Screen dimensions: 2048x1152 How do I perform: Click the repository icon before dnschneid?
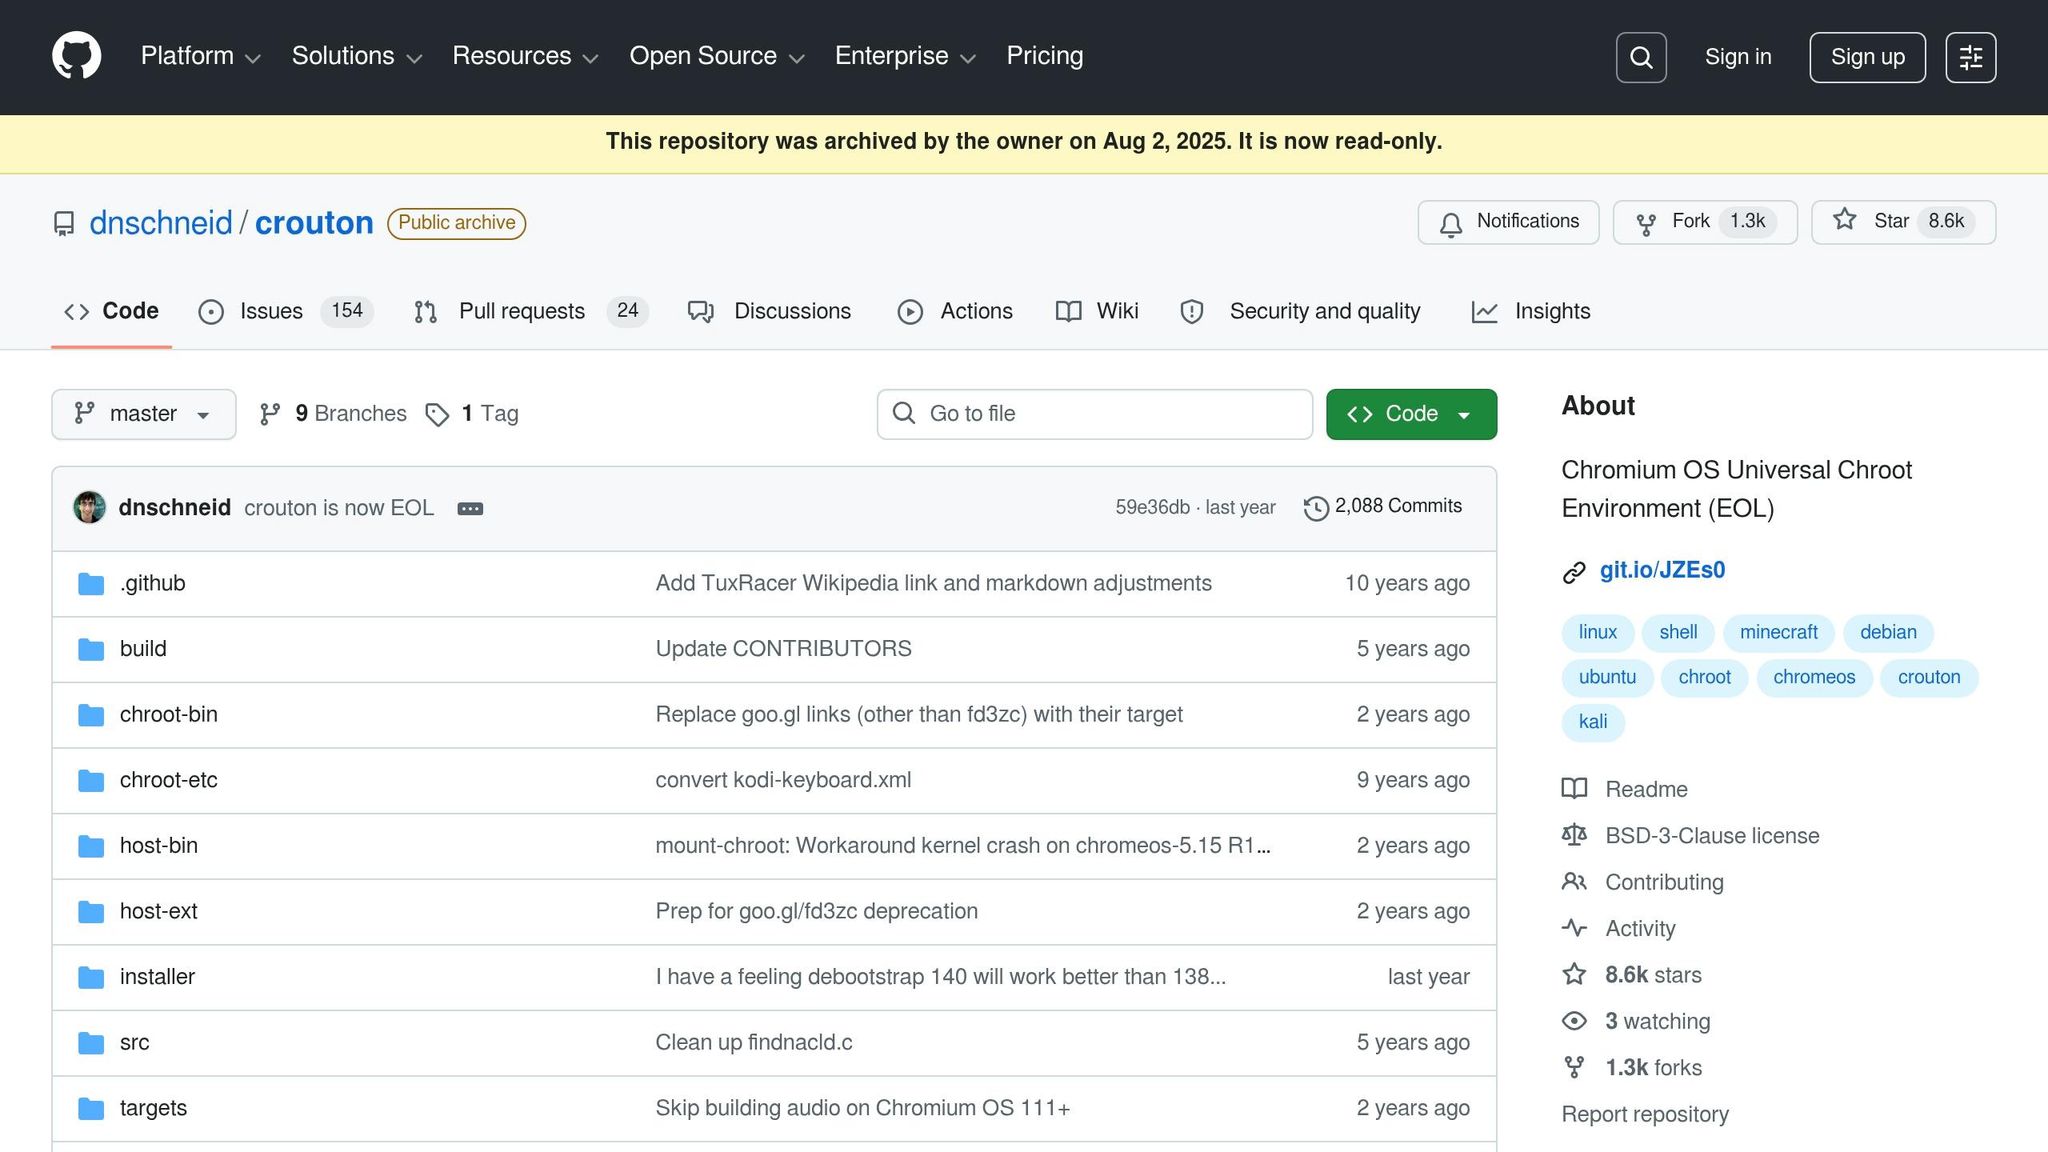pyautogui.click(x=64, y=223)
